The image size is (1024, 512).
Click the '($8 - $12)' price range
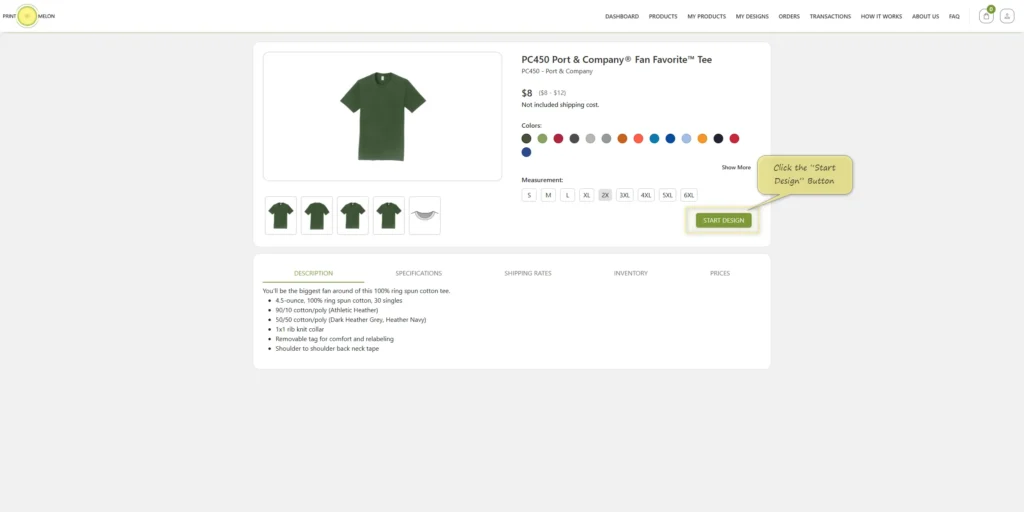(x=552, y=93)
